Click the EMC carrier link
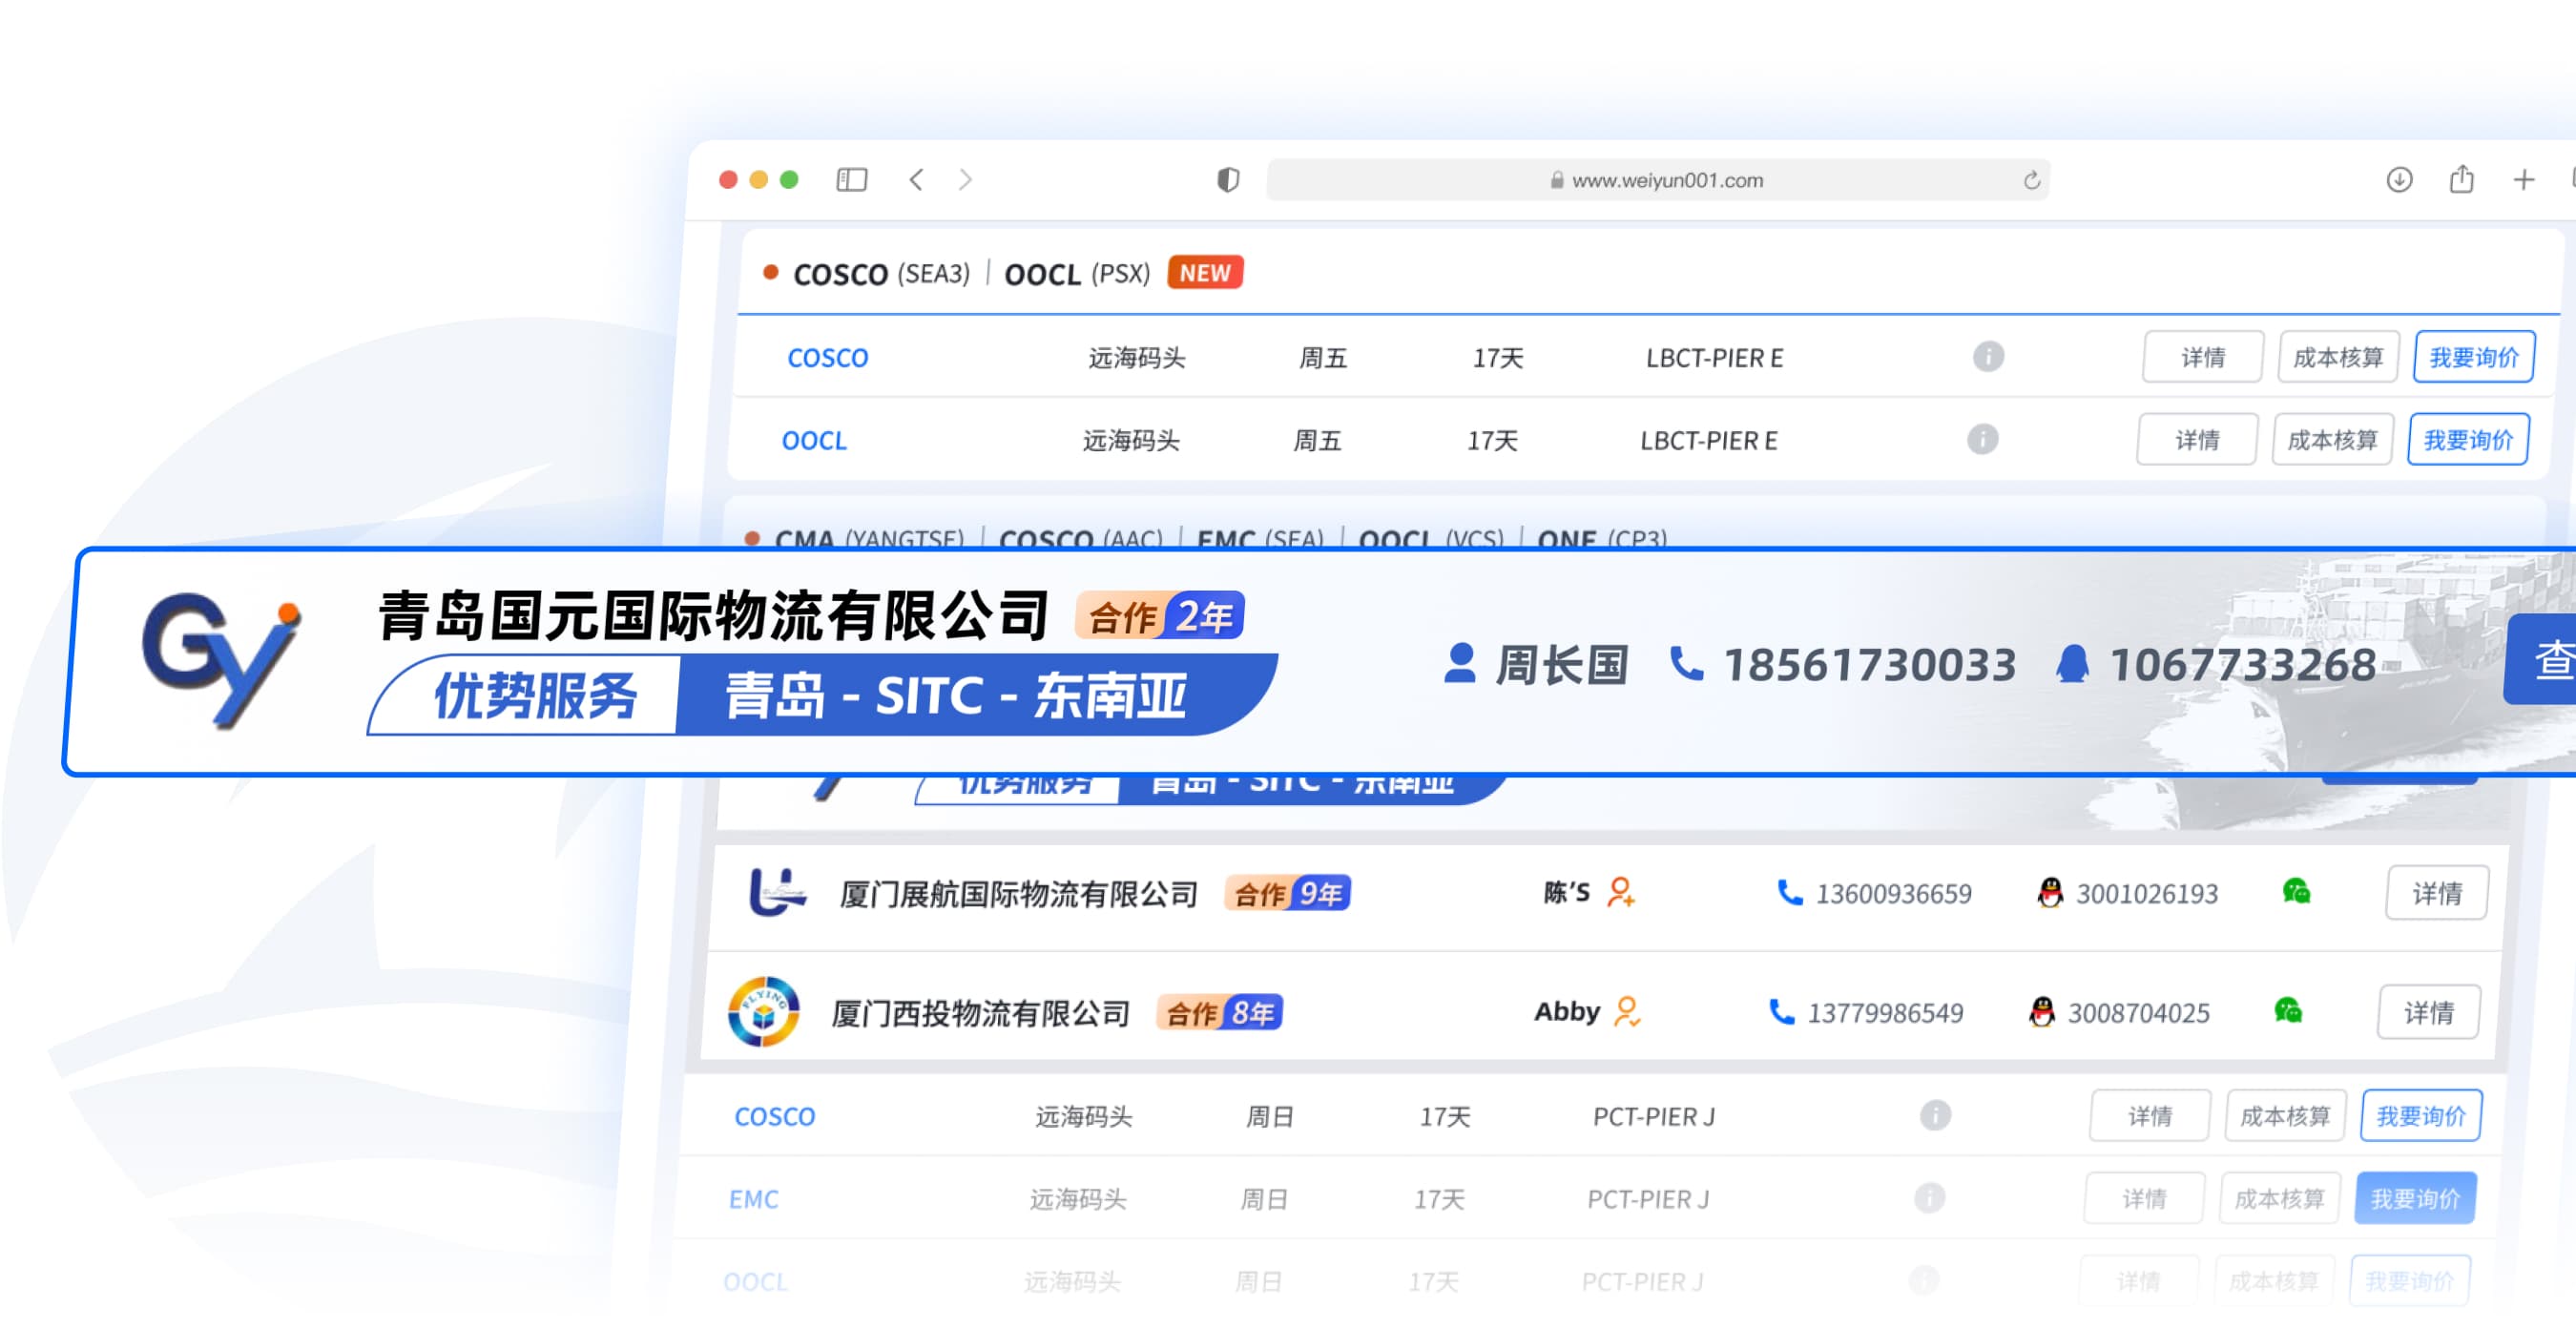 (753, 1198)
